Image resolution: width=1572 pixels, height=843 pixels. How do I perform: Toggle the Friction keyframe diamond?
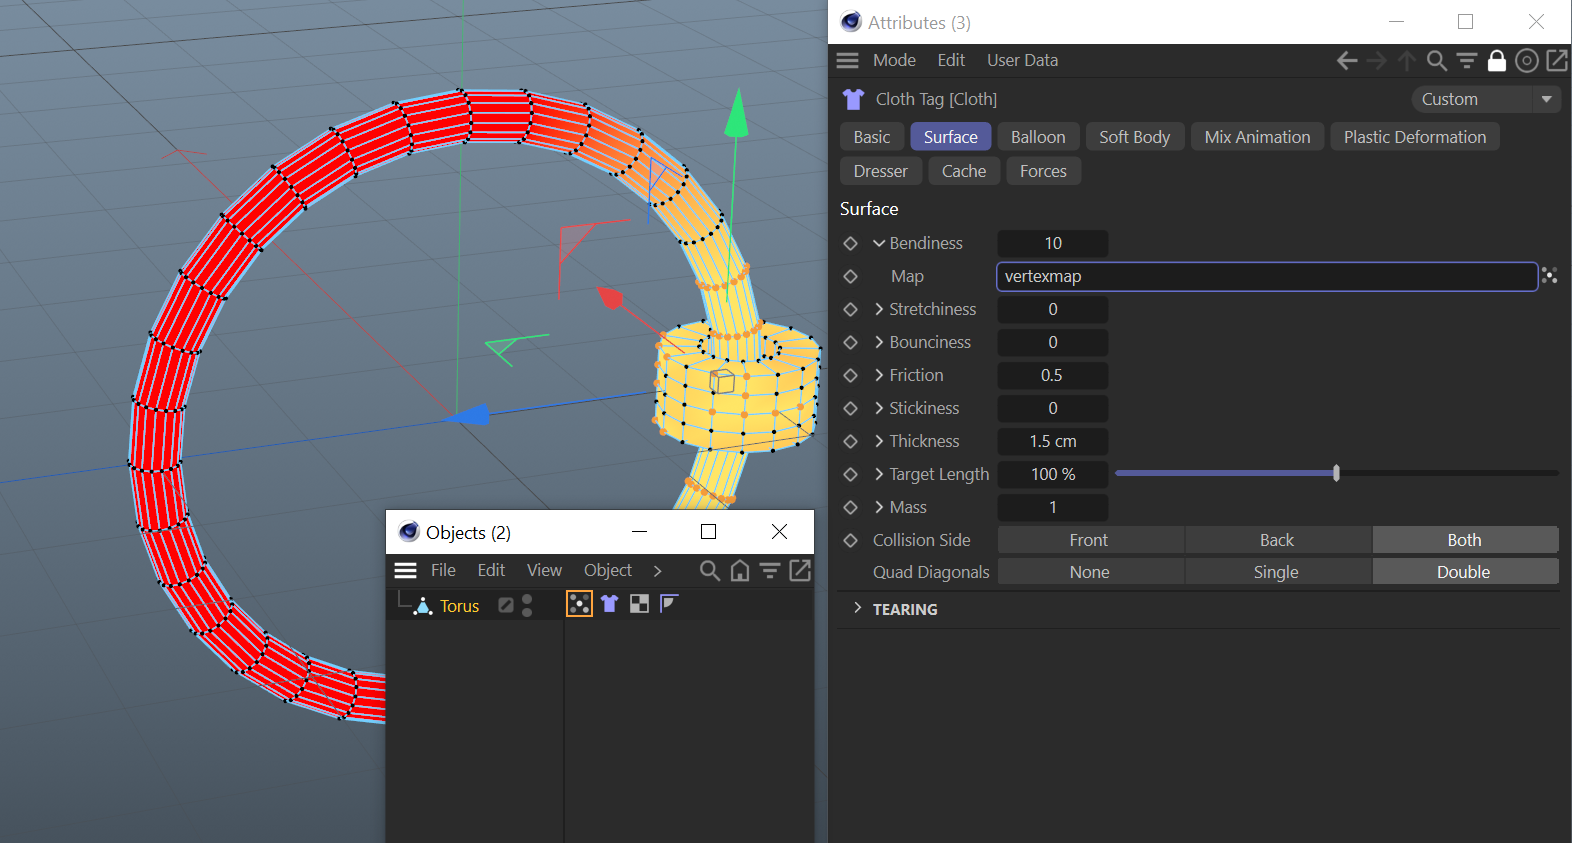[x=851, y=375]
